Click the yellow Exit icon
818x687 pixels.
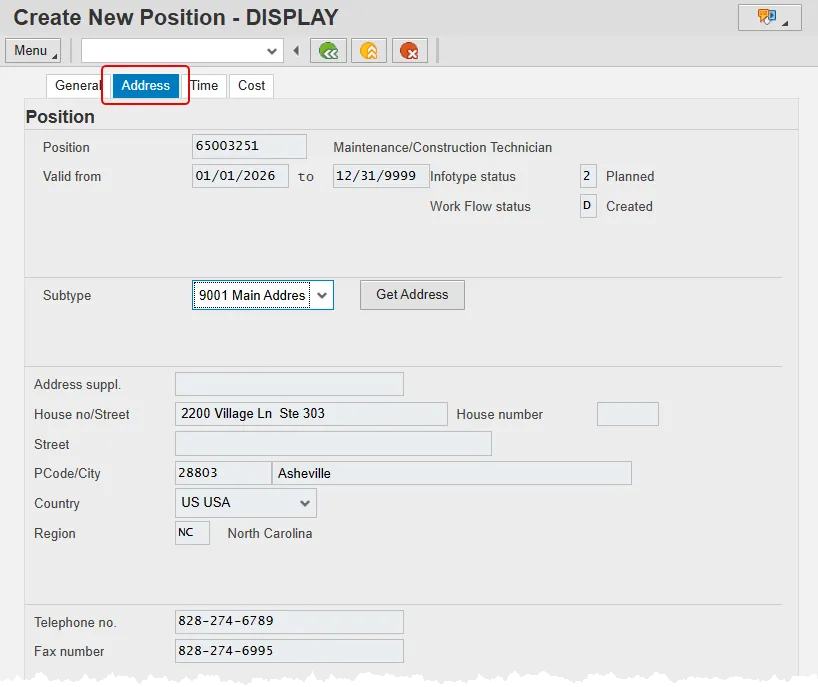[369, 51]
